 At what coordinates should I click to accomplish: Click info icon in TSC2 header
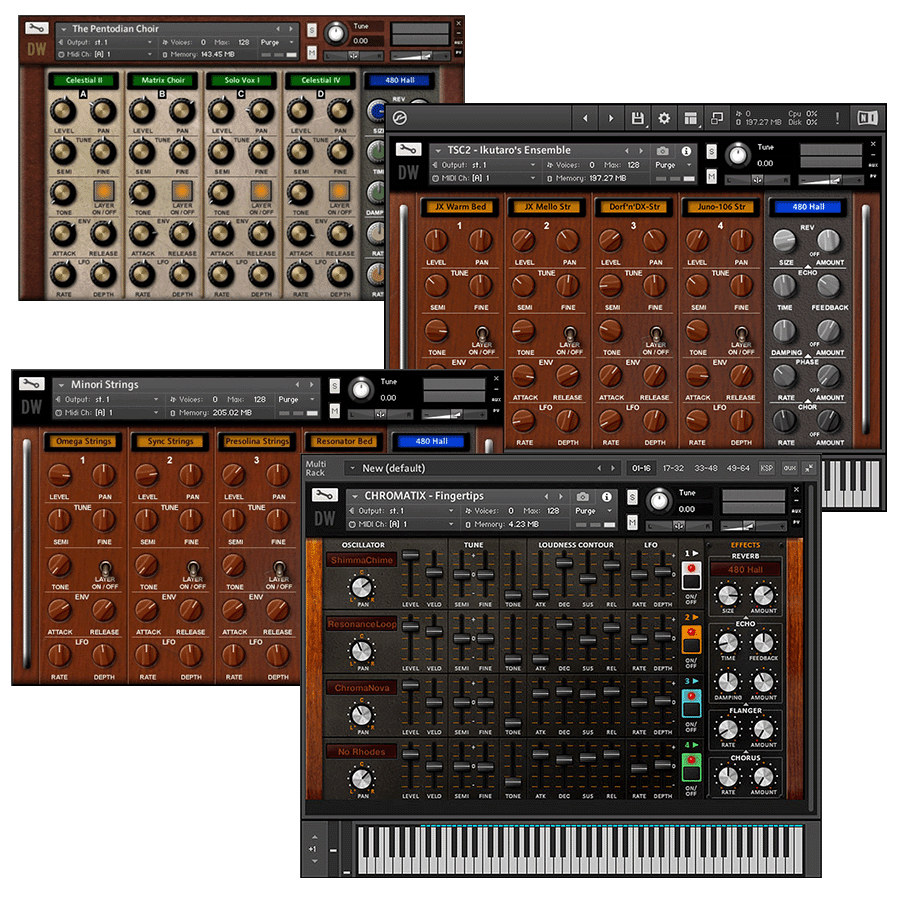tap(686, 151)
